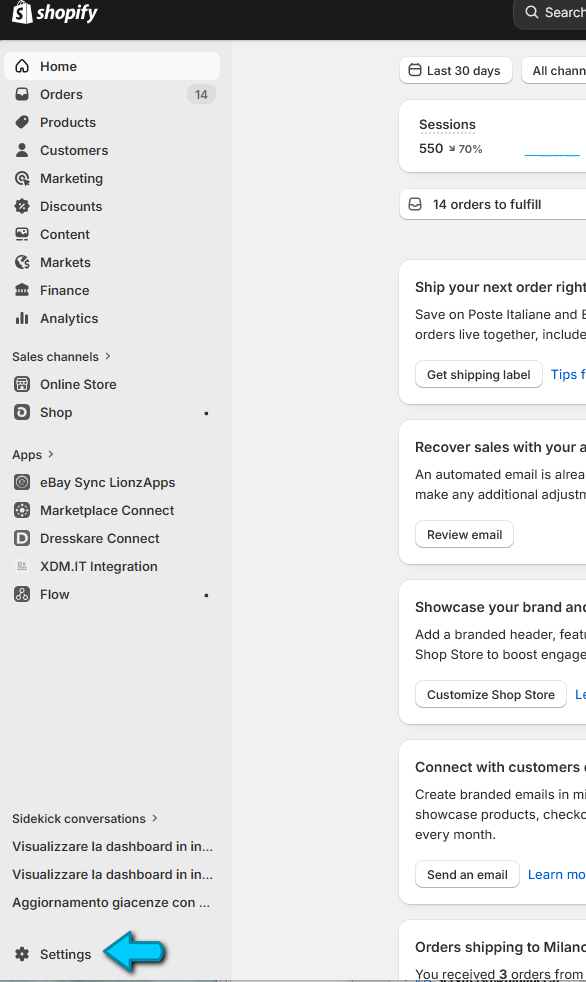Screen dimensions: 586x982
Task: Click the Content image icon
Action: pos(22,234)
